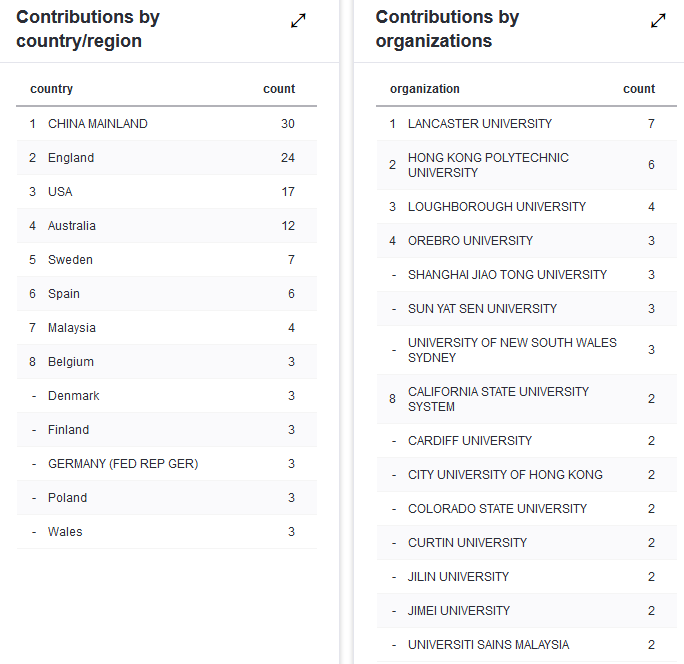Viewport: 684px width, 664px height.
Task: Sort by country column header
Action: click(52, 89)
